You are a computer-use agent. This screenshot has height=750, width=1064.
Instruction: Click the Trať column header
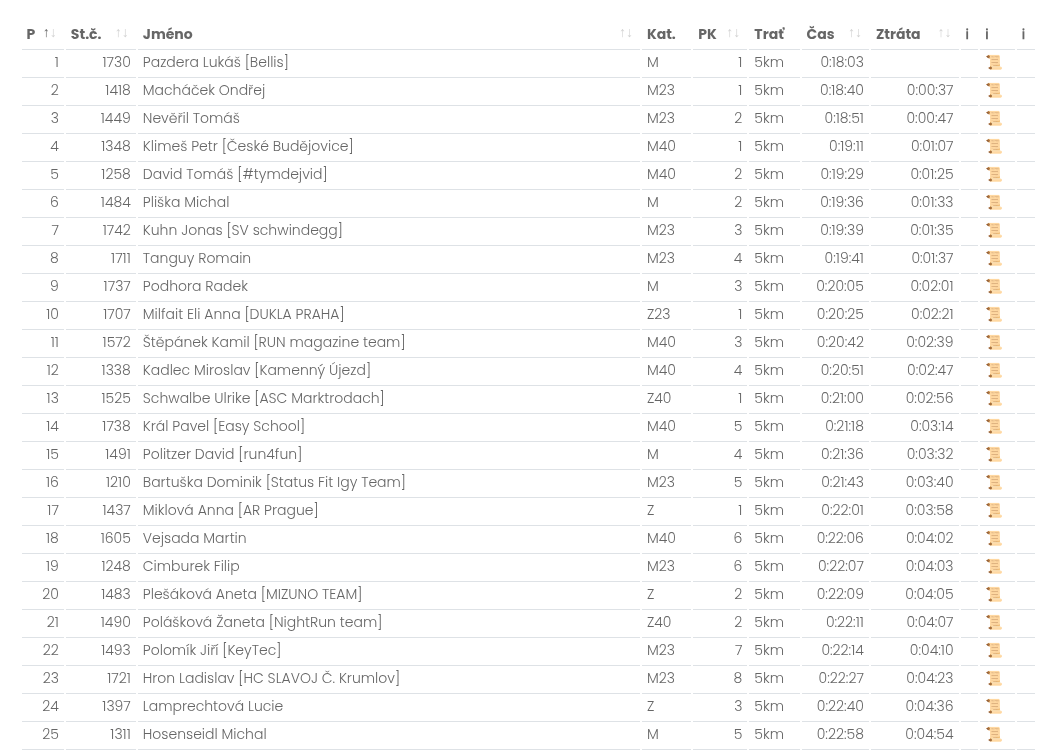(769, 35)
